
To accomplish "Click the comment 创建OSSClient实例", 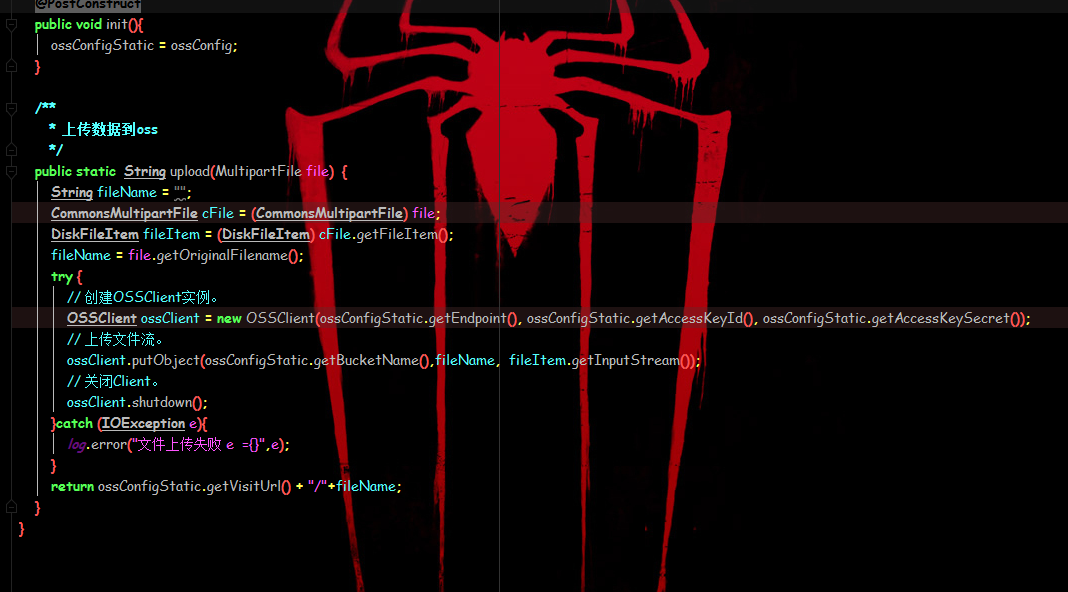I will tap(142, 298).
